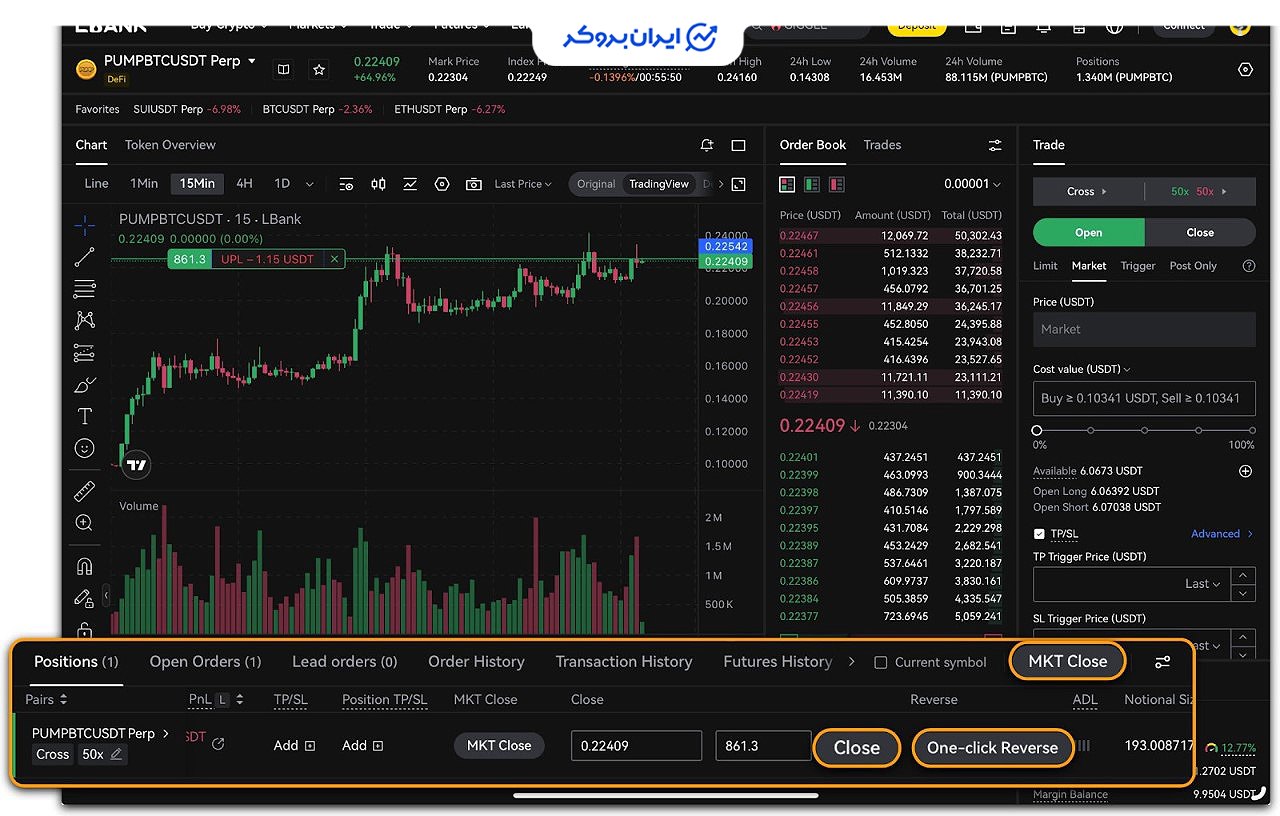Toggle the TP/SL checkbox
1280x816 pixels.
tap(1039, 534)
